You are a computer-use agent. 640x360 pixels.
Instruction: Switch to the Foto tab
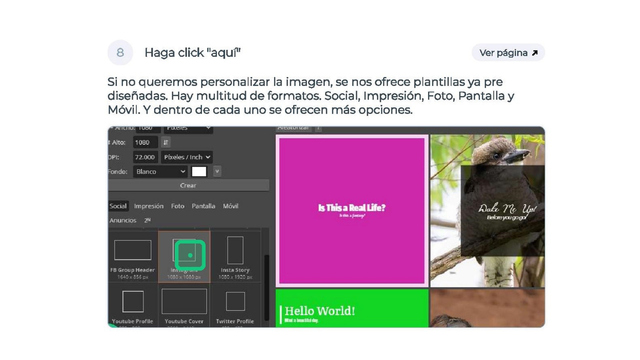coord(178,206)
